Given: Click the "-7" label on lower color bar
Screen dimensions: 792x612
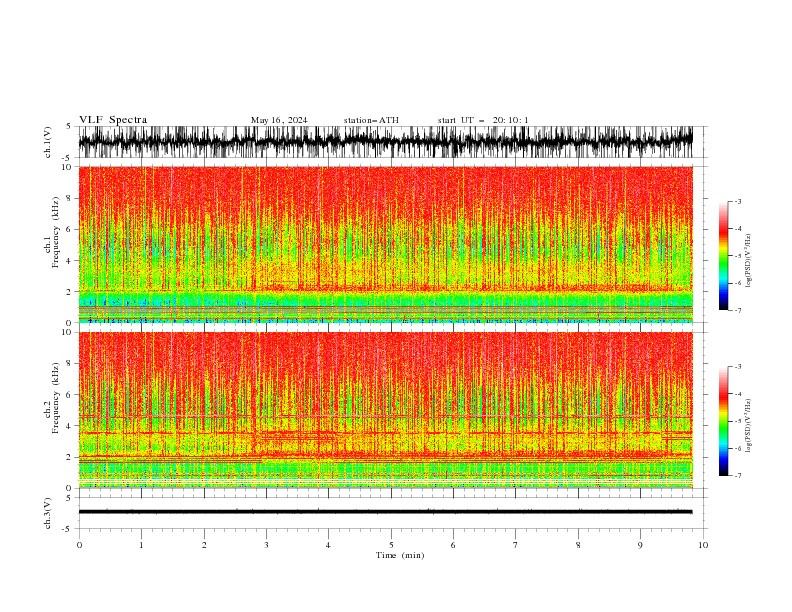Looking at the screenshot, I should click(738, 476).
